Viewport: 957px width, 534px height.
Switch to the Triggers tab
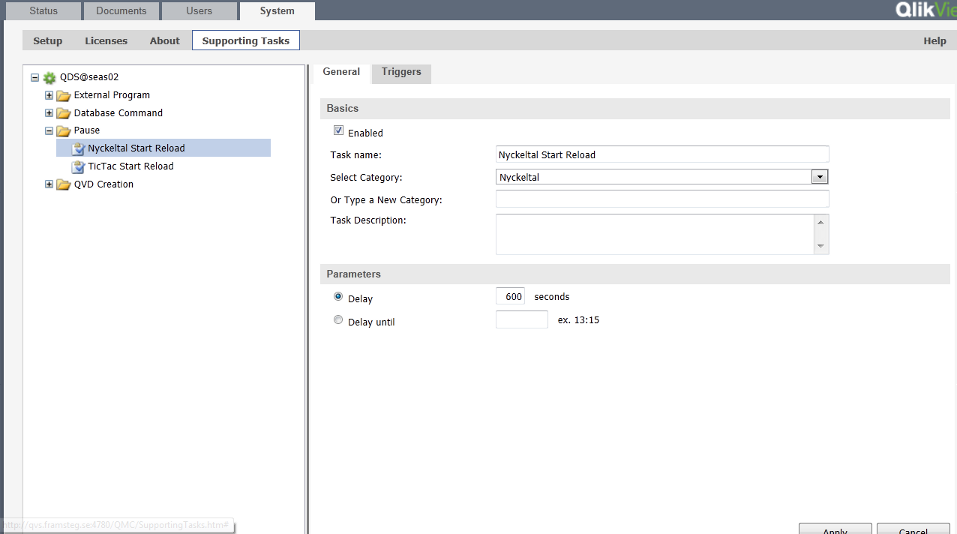[x=401, y=72]
